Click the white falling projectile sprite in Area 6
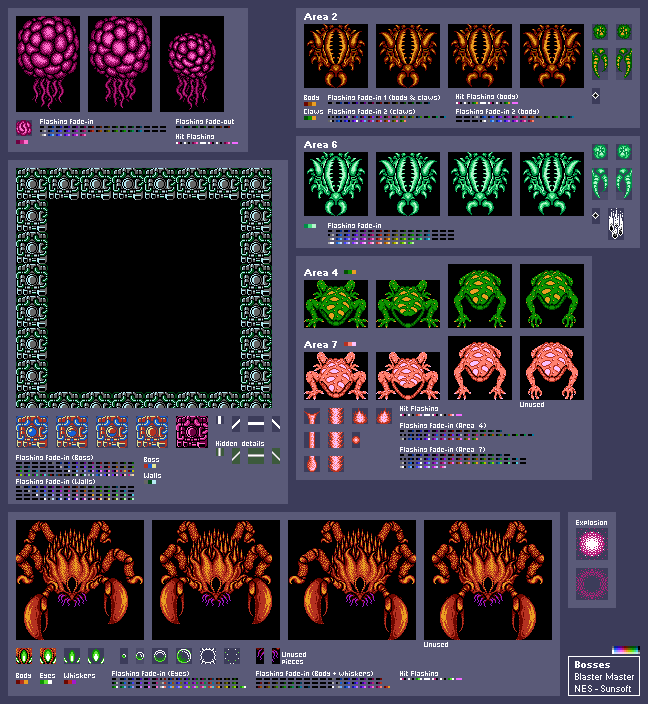The image size is (648, 704). tap(617, 224)
